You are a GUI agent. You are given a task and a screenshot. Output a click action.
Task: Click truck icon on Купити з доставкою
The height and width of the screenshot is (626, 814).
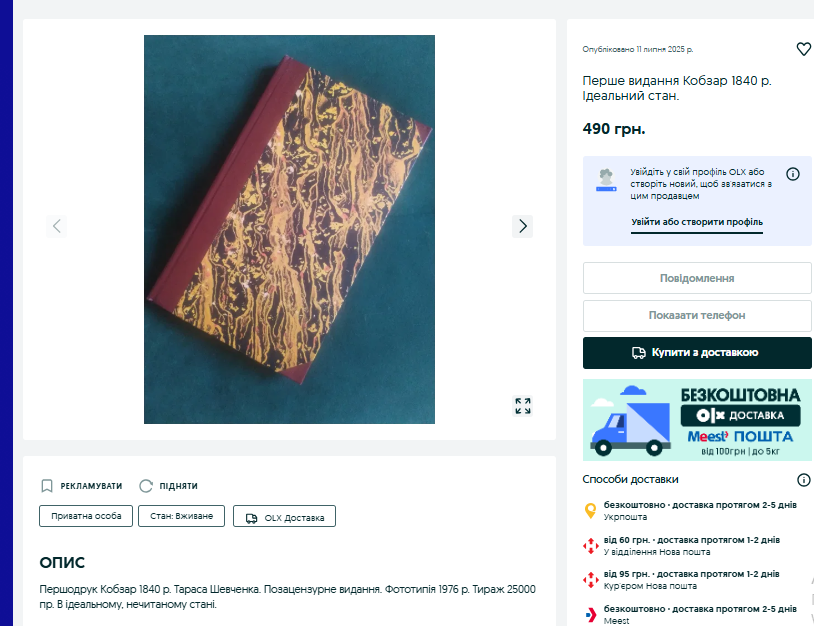tap(639, 353)
